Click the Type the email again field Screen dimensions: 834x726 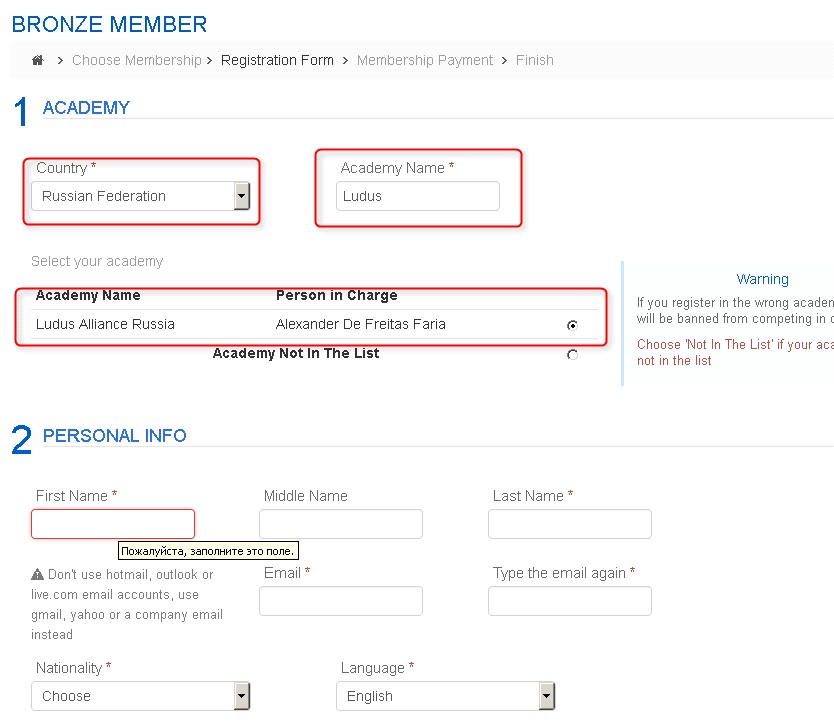click(570, 601)
